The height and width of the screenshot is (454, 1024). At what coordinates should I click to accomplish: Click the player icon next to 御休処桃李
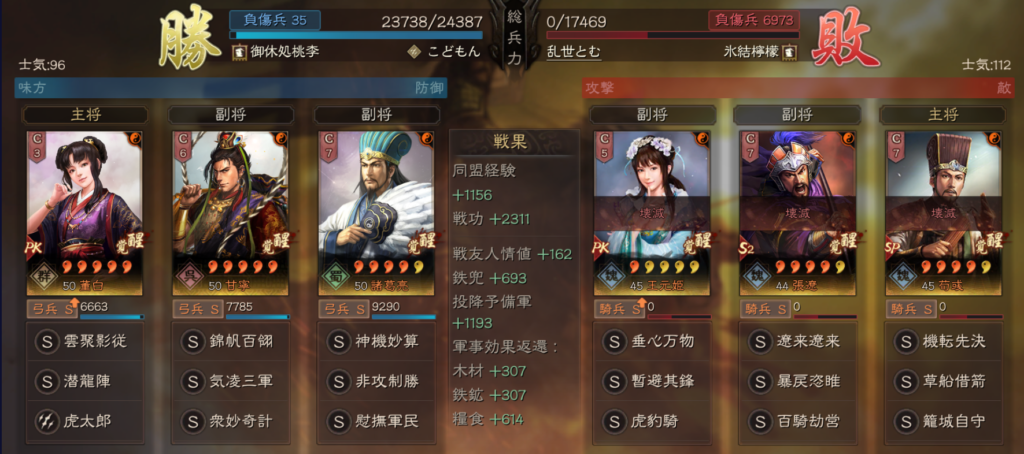[238, 52]
